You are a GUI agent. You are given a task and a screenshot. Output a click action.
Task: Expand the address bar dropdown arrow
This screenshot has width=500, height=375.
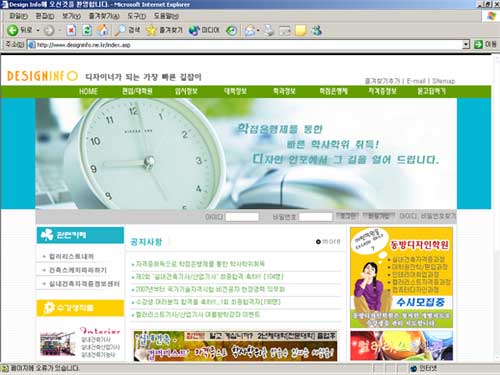pos(466,44)
